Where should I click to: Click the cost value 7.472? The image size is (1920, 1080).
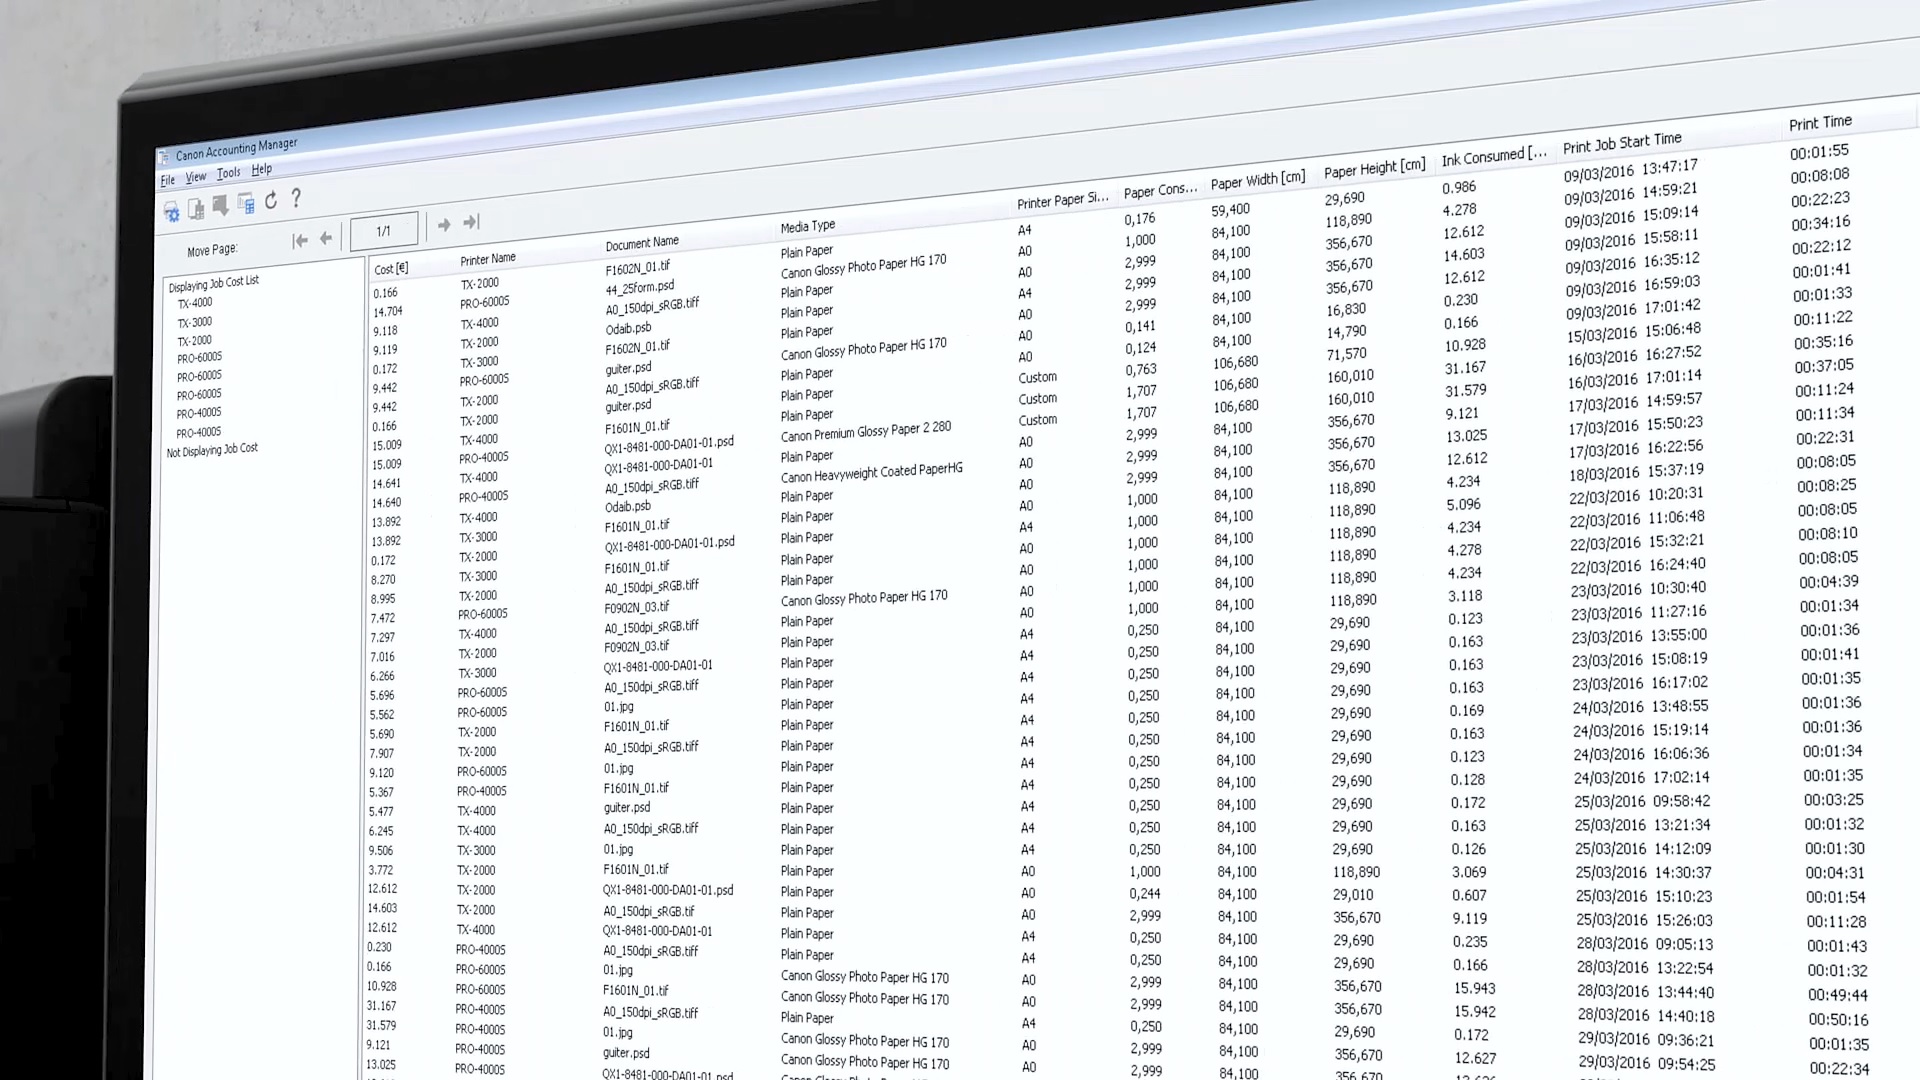[383, 619]
